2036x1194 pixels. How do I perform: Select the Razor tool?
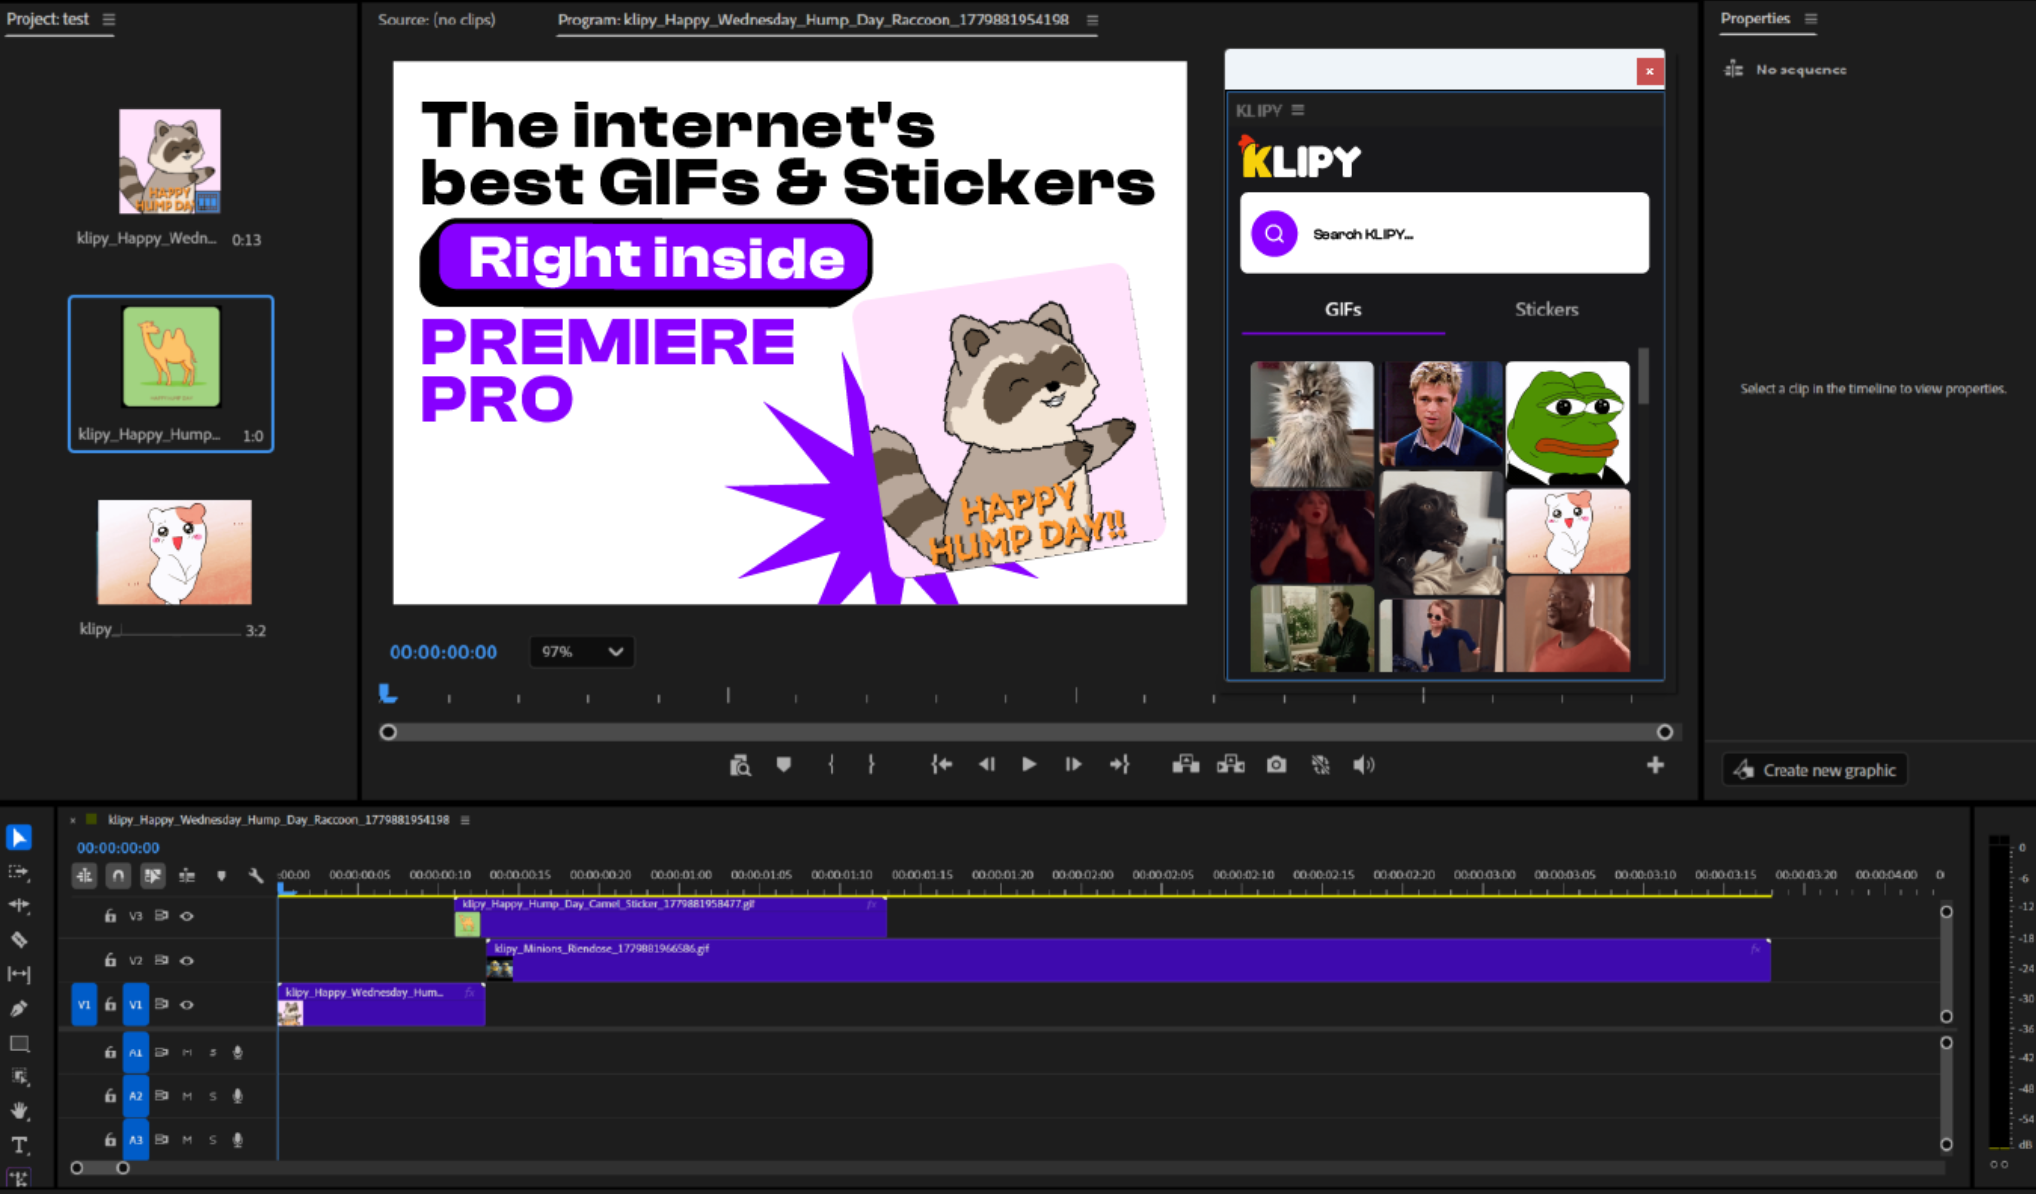pos(19,939)
